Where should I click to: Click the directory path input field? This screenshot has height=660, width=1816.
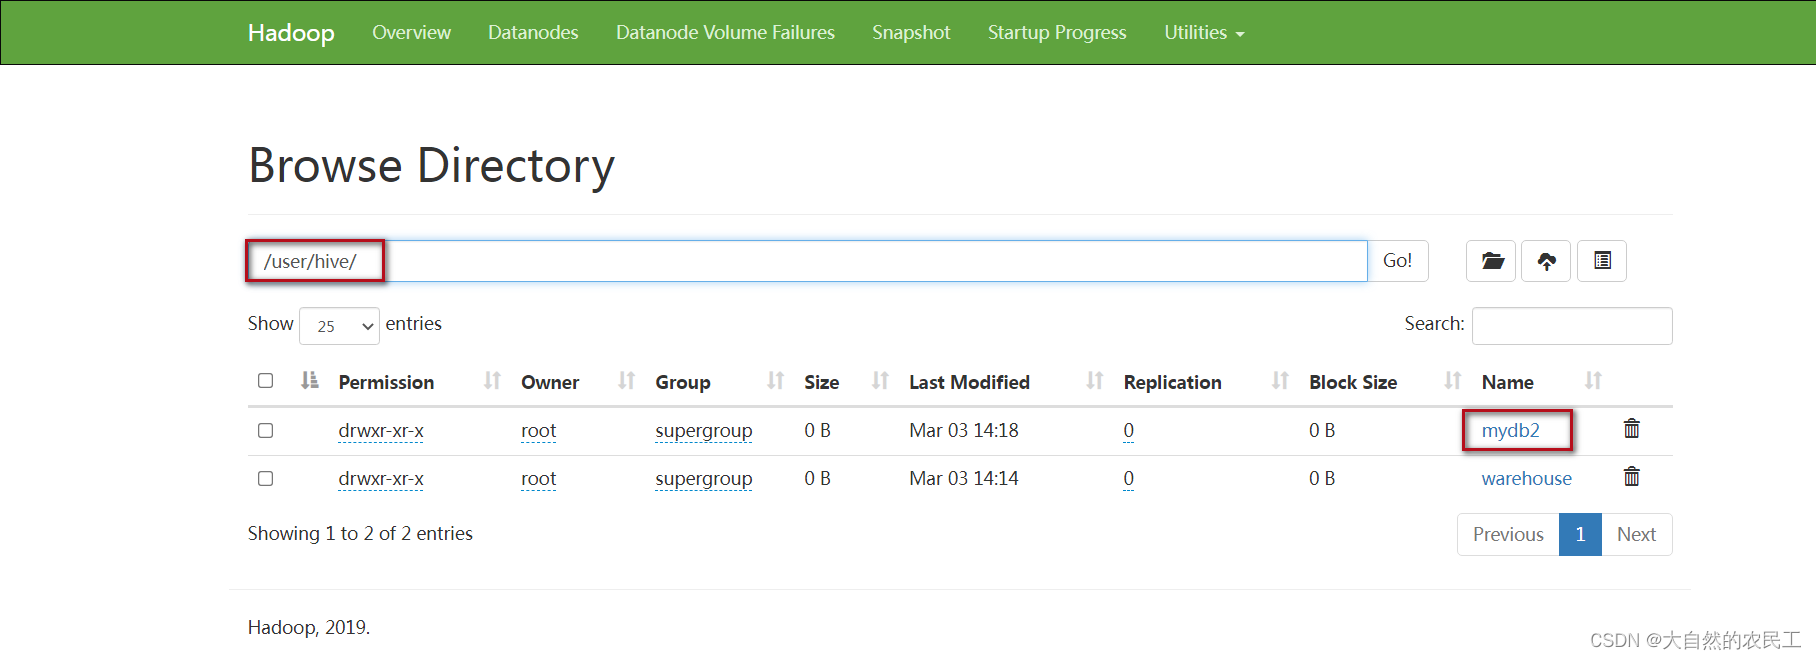pyautogui.click(x=807, y=261)
